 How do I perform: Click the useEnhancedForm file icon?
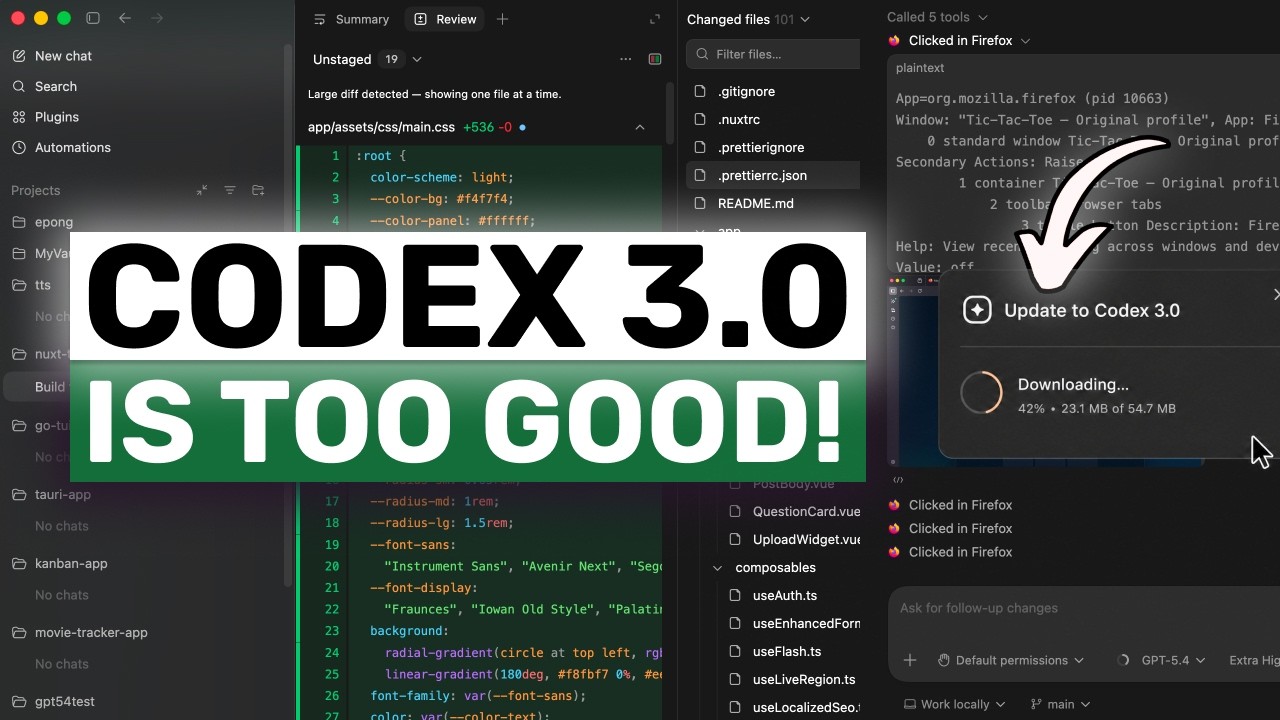tap(735, 623)
